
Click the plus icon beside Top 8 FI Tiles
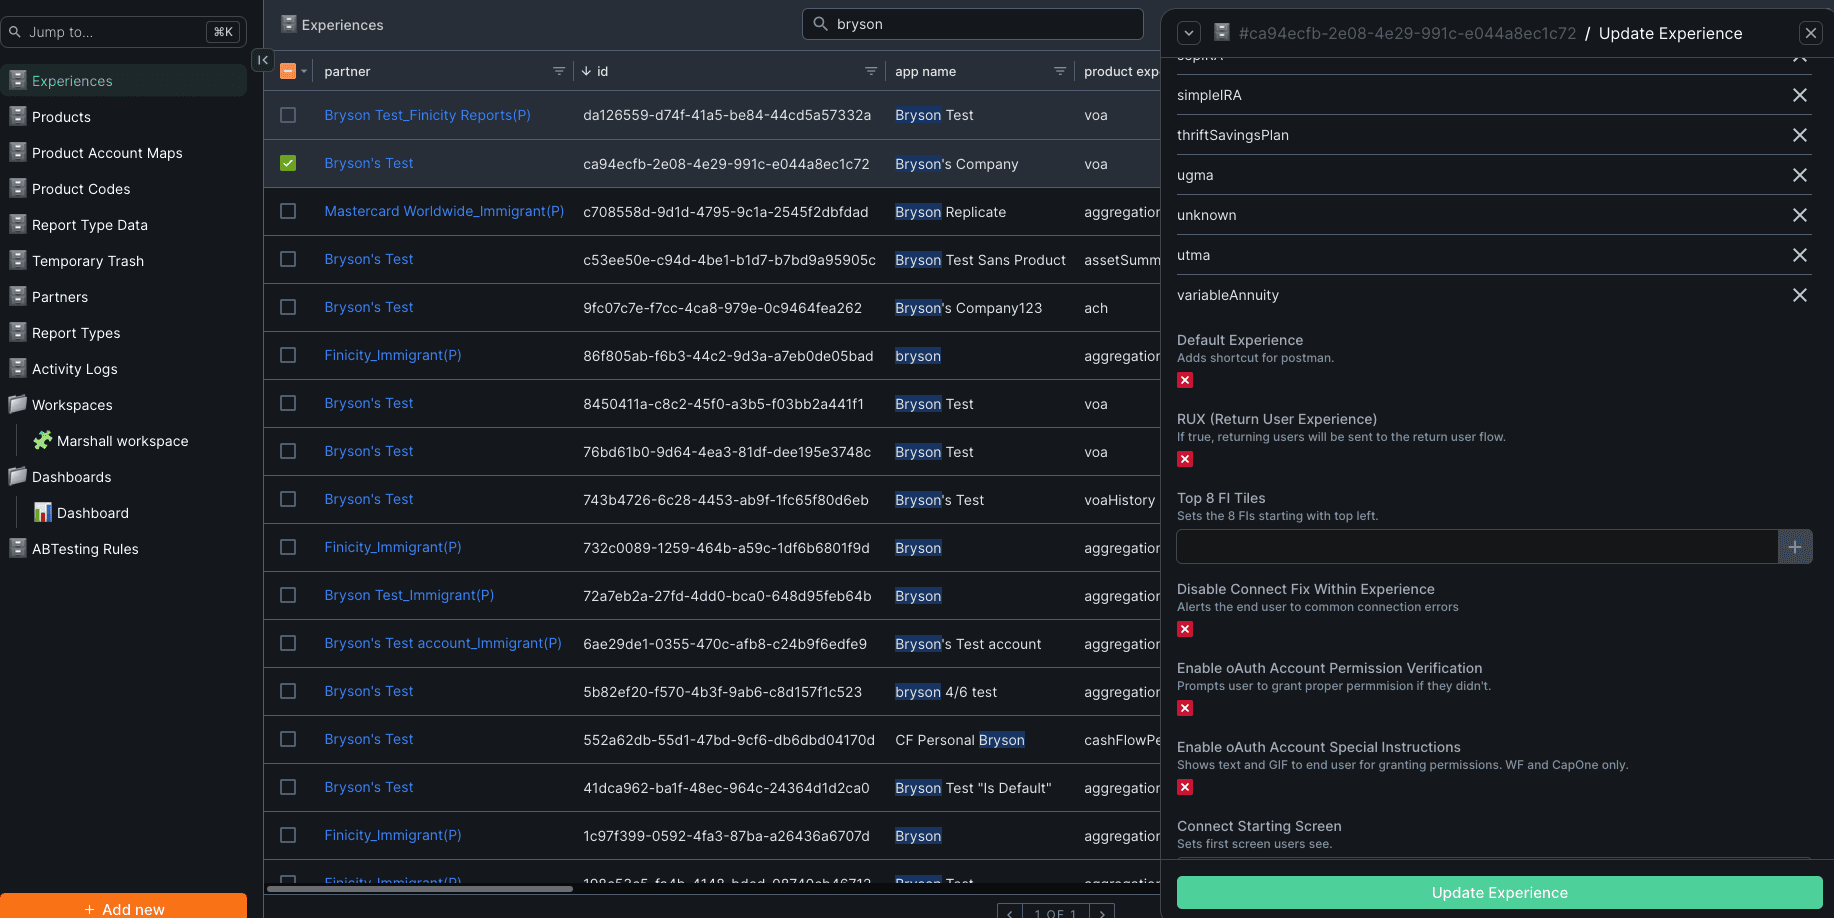pyautogui.click(x=1795, y=547)
